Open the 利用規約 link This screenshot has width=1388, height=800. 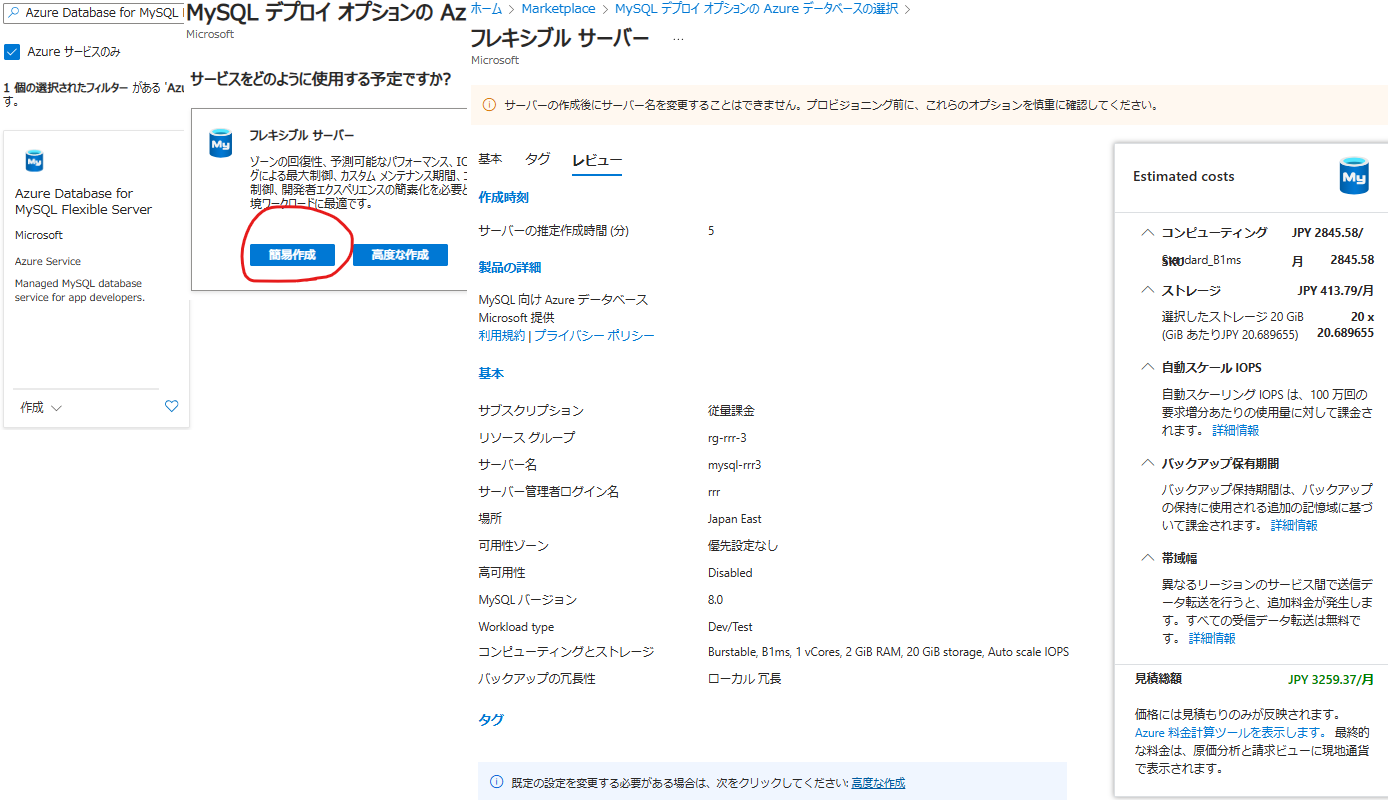click(502, 336)
